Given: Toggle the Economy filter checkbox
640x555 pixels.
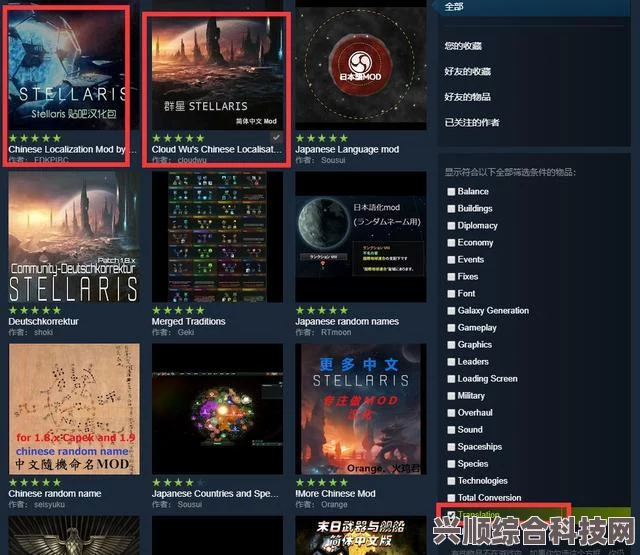Looking at the screenshot, I should [451, 243].
